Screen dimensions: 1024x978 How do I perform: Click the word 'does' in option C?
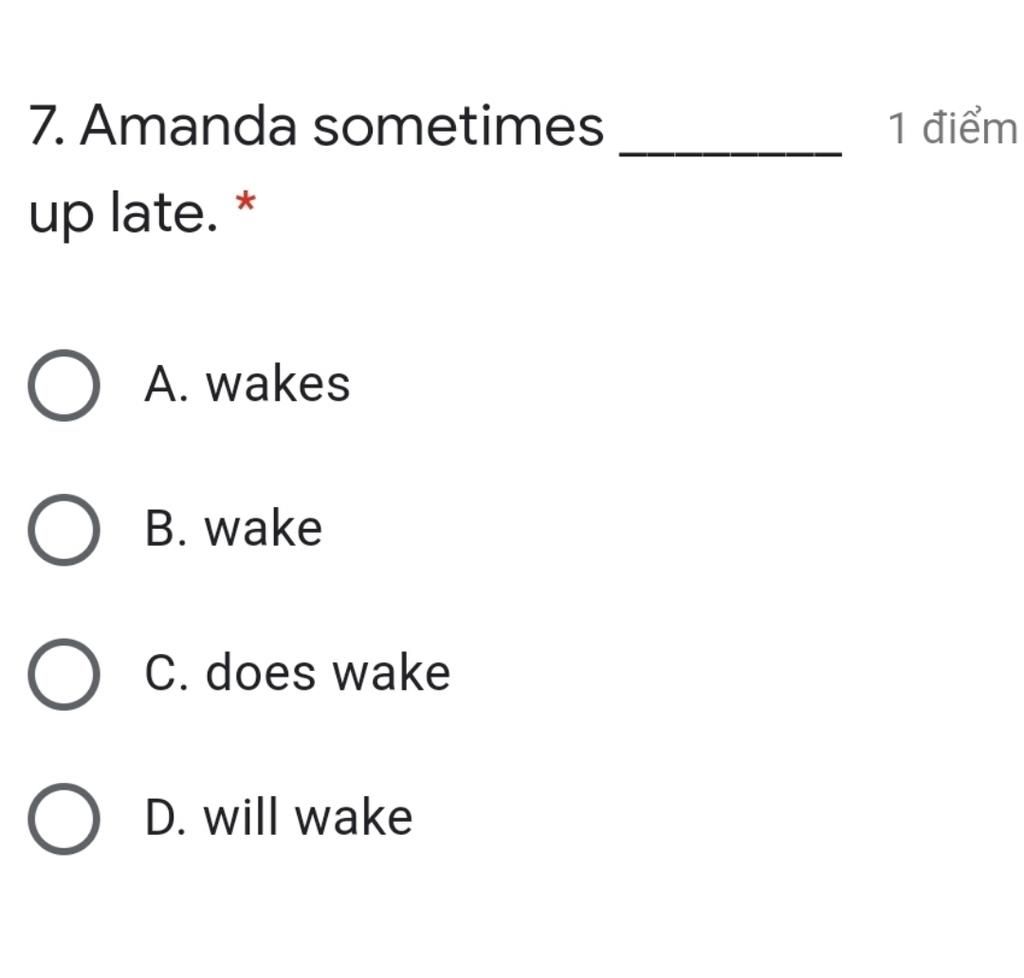pyautogui.click(x=261, y=672)
